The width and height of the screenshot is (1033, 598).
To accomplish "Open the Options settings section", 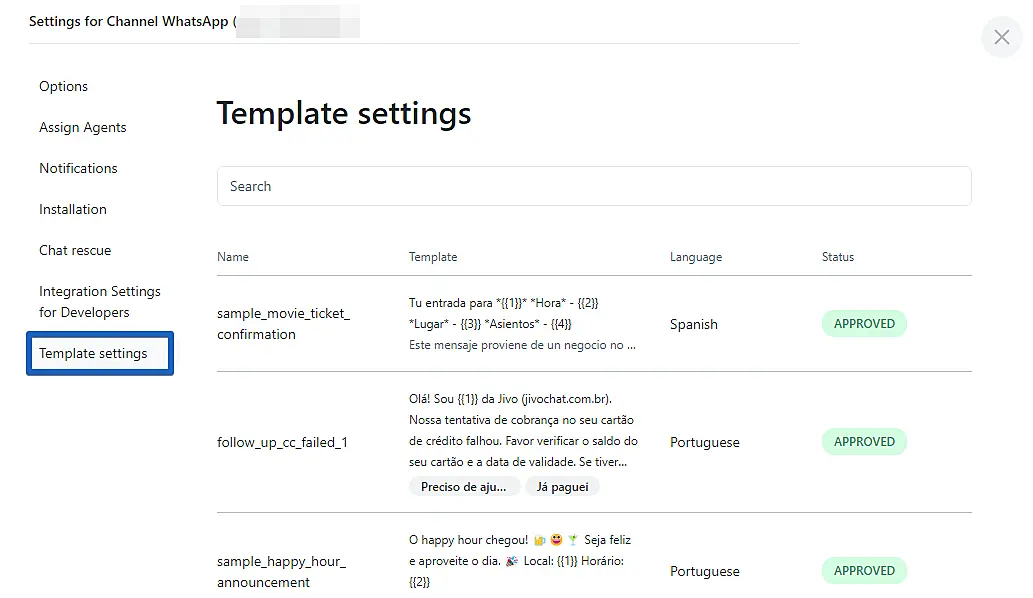I will click(64, 86).
